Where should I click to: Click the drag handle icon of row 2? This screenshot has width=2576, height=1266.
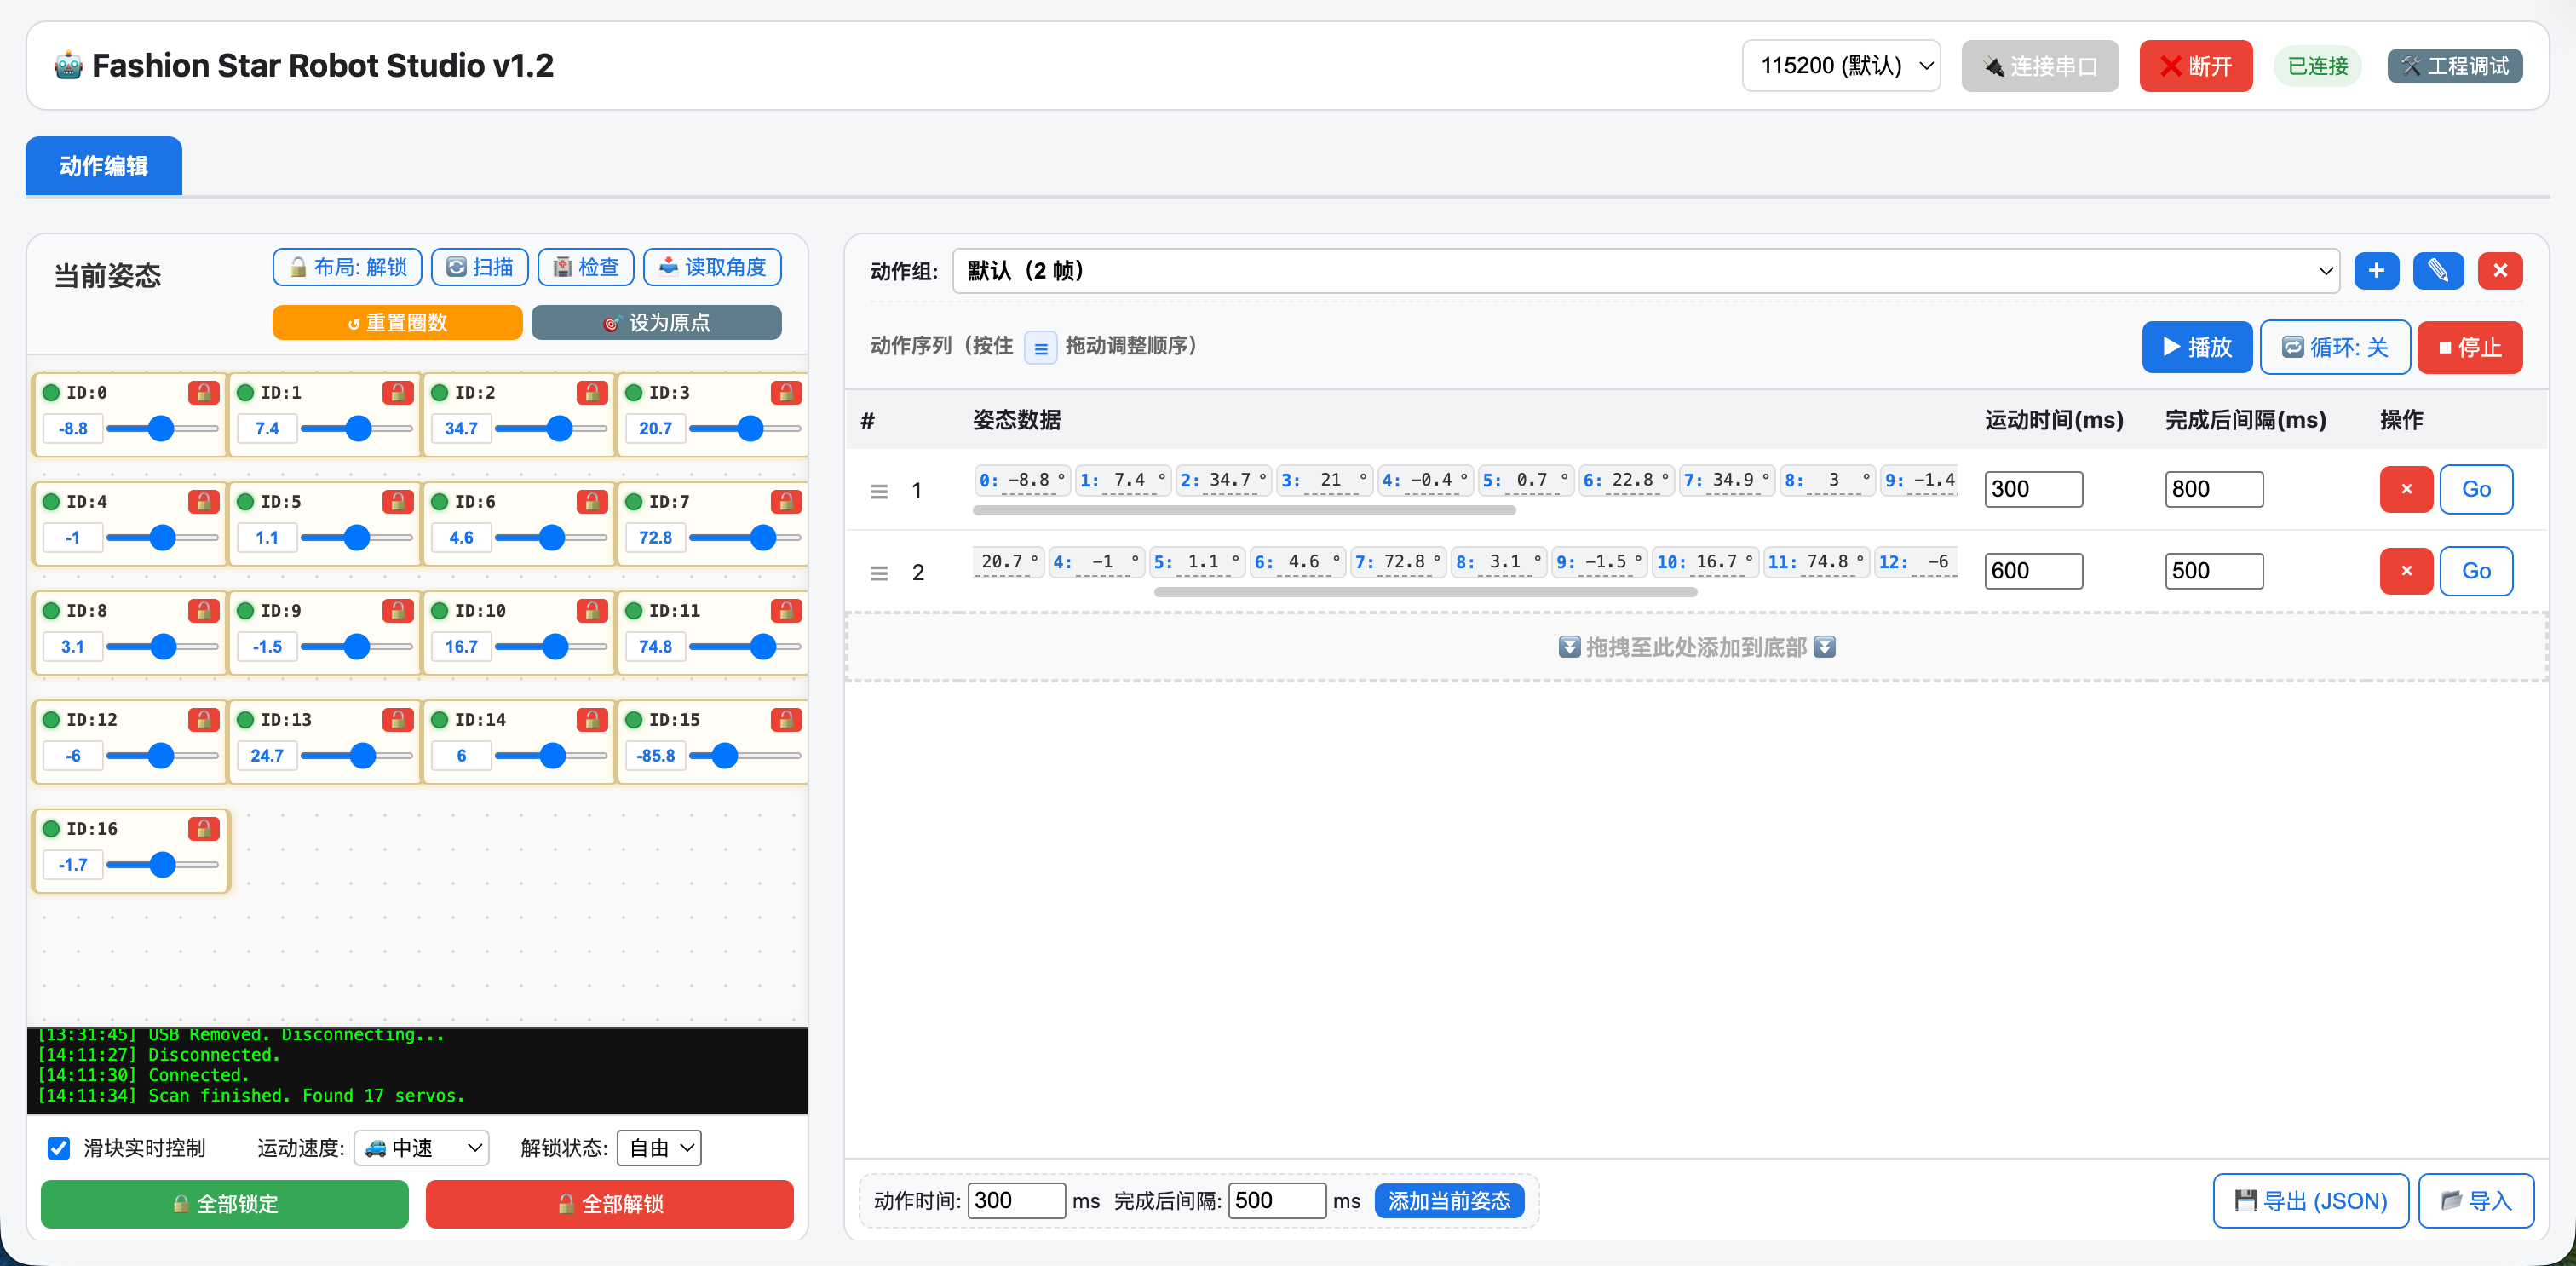879,573
